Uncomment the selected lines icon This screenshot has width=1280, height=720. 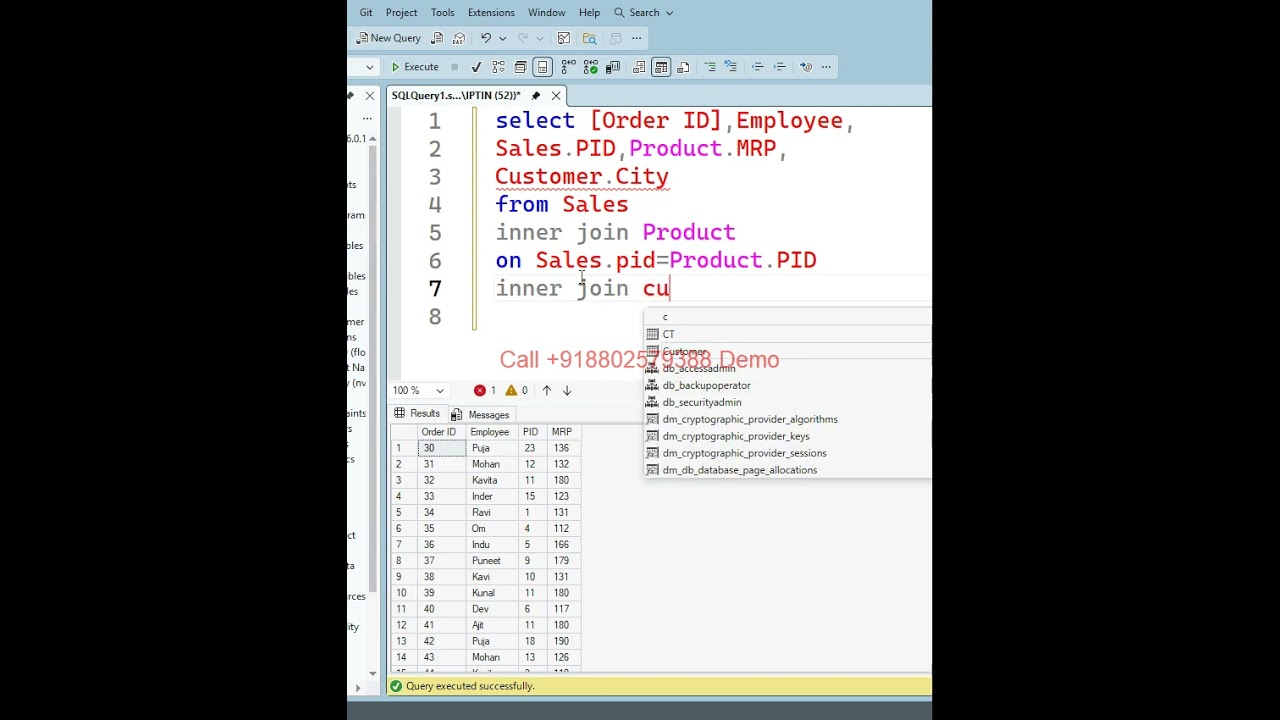point(731,67)
